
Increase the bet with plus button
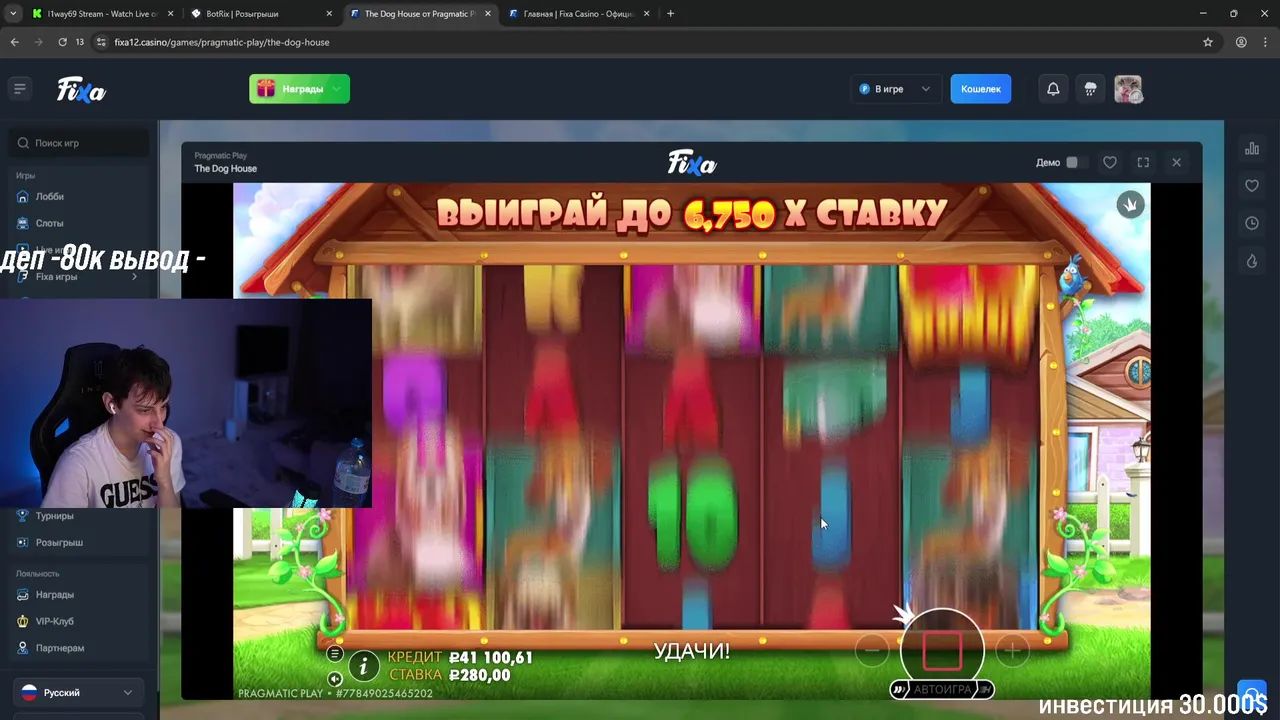coord(1012,651)
